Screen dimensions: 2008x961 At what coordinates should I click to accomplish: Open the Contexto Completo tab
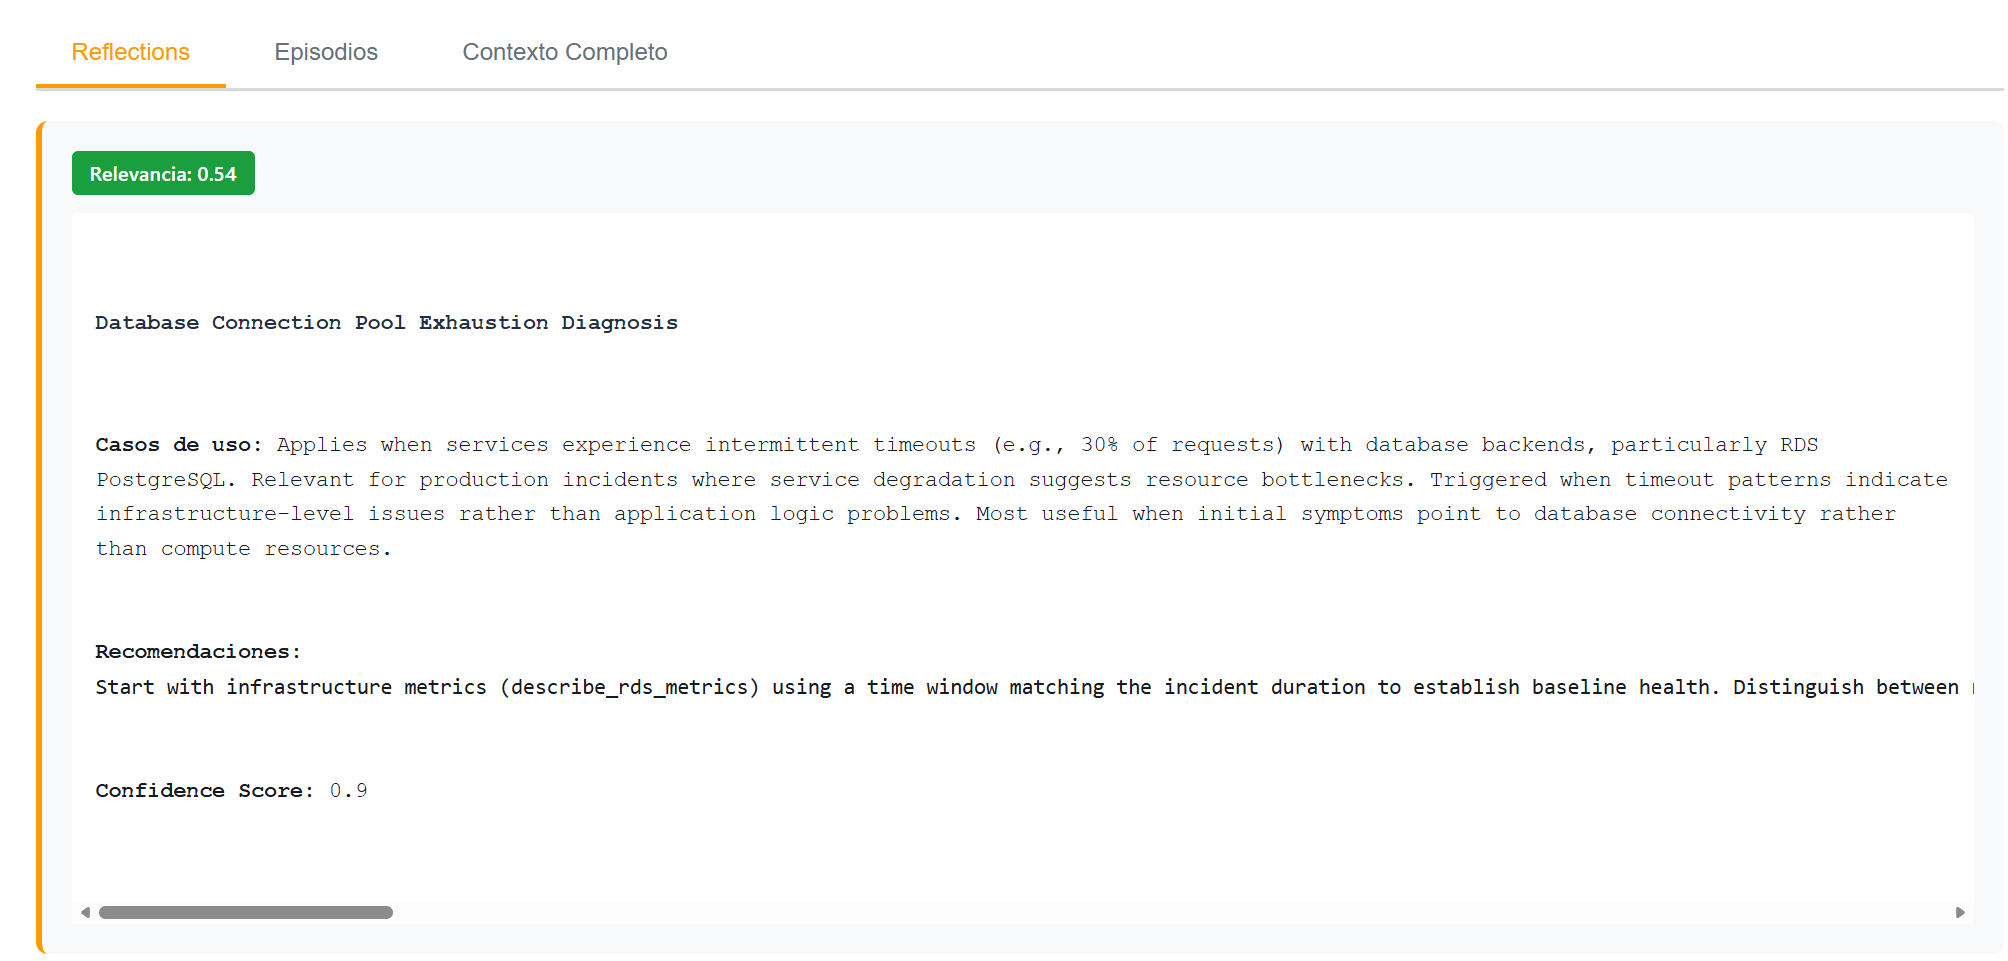click(x=564, y=52)
